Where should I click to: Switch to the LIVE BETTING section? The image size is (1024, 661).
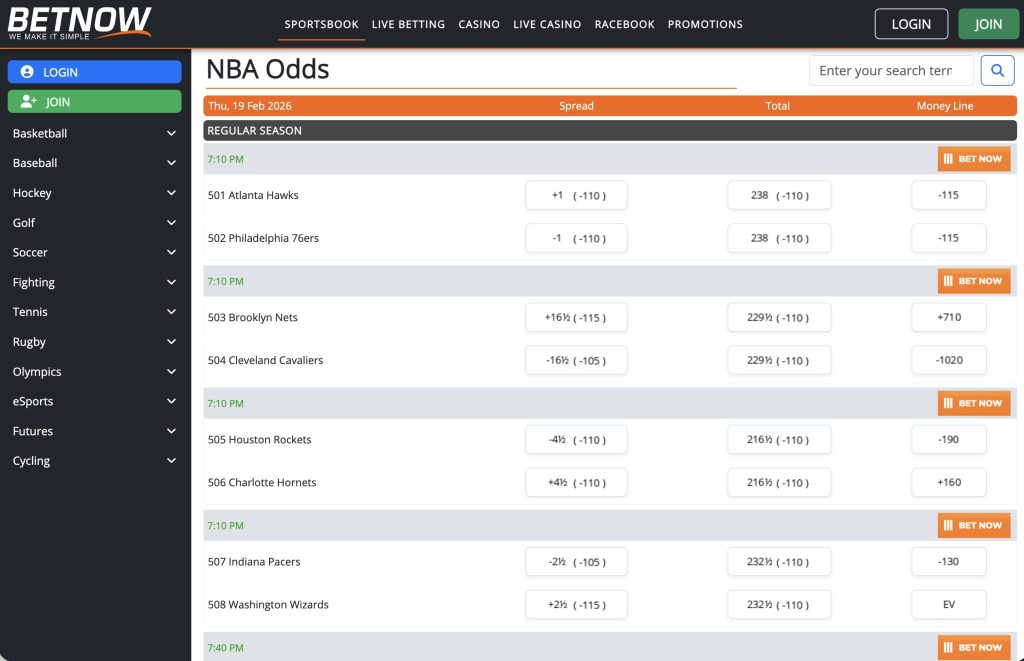[x=408, y=24]
